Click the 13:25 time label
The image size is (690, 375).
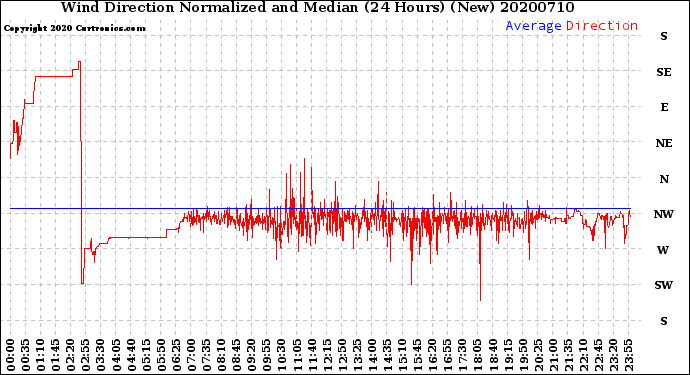click(x=357, y=355)
